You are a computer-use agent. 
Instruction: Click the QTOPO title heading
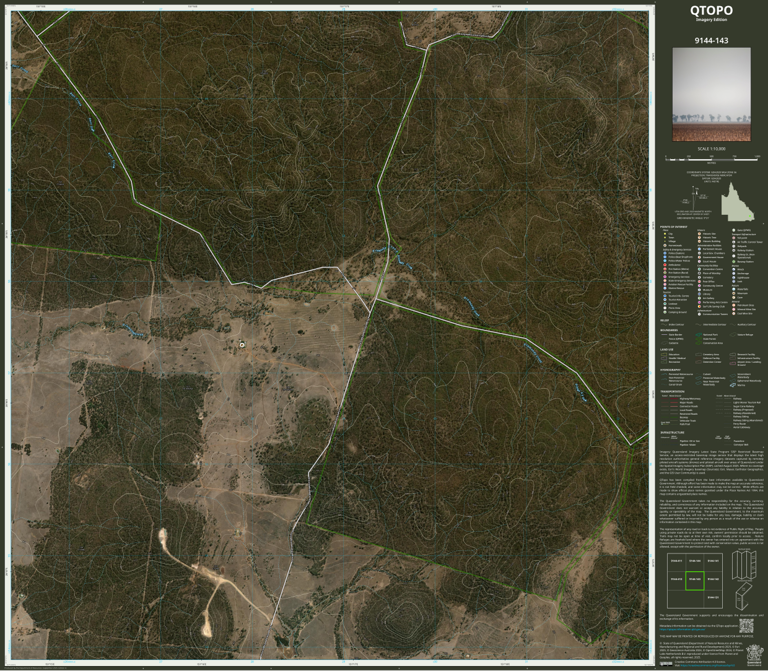click(x=711, y=10)
